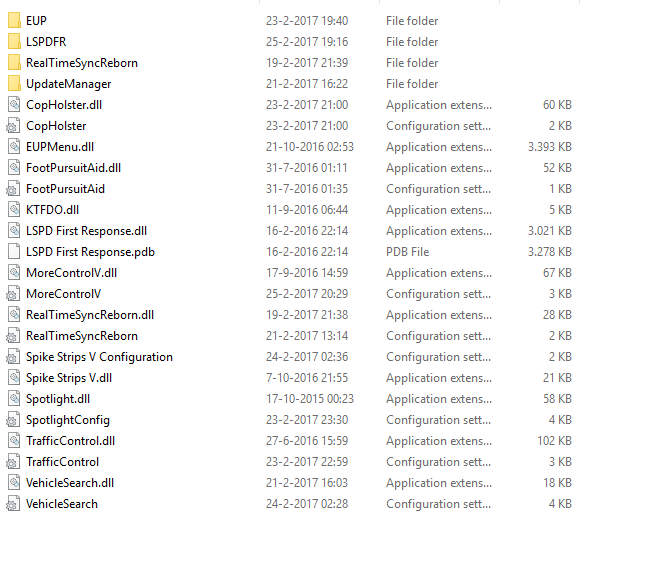This screenshot has width=646, height=574.
Task: Click the file name LSPDFR
Action: pyautogui.click(x=46, y=42)
